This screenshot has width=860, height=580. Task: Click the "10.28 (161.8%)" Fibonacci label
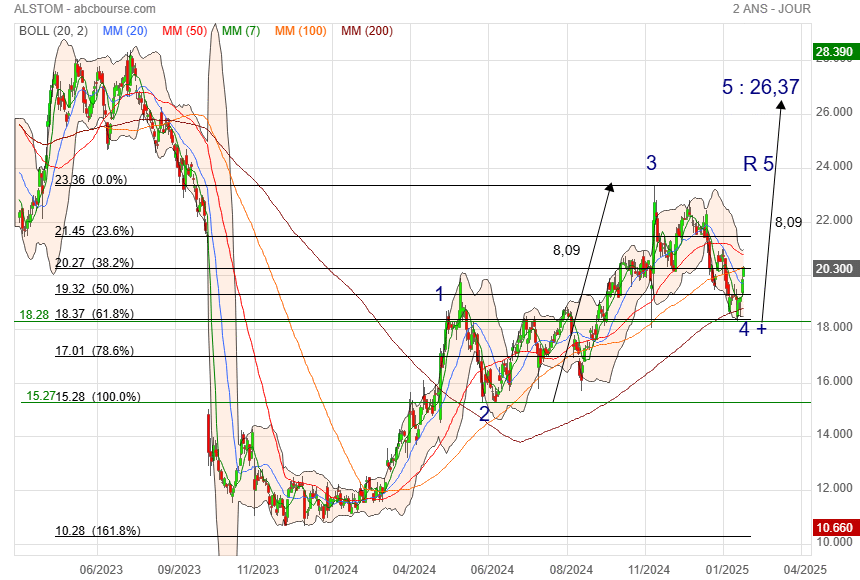[x=98, y=531]
